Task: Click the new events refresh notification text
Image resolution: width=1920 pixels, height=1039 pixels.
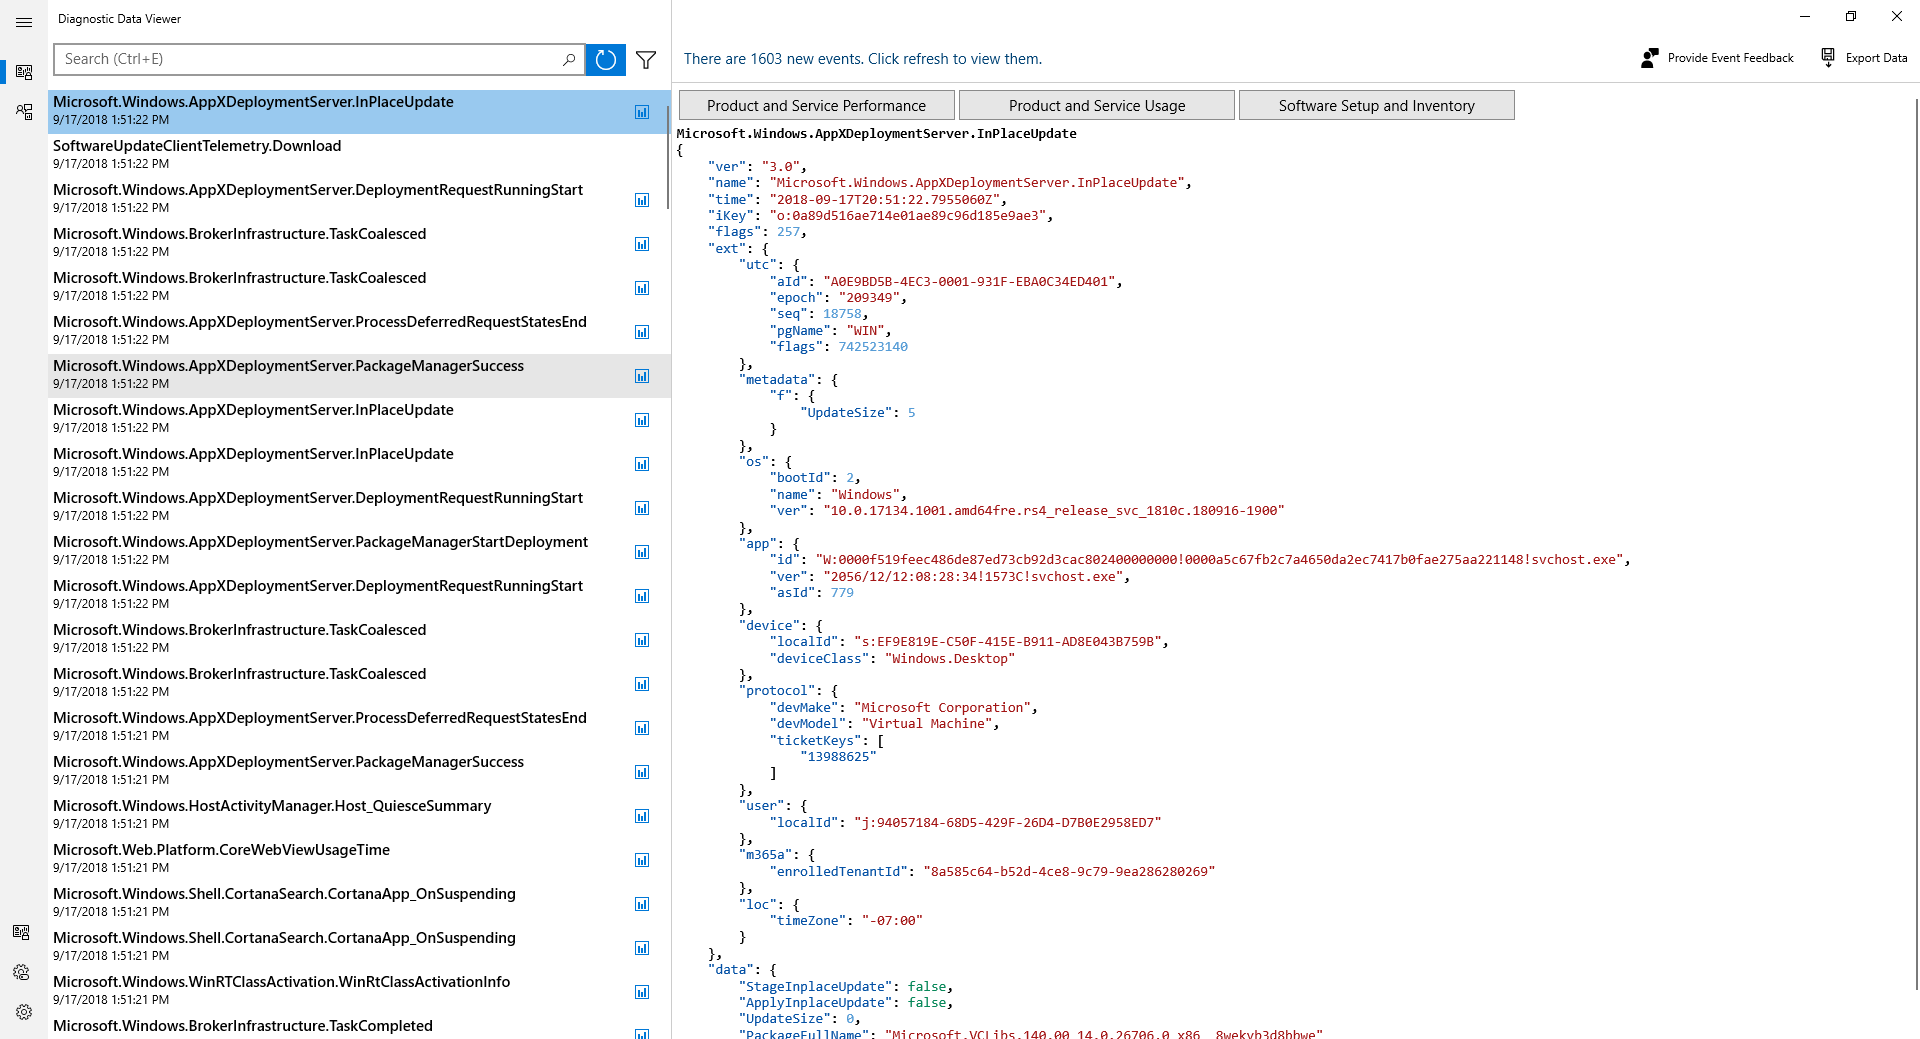Action: [x=862, y=59]
